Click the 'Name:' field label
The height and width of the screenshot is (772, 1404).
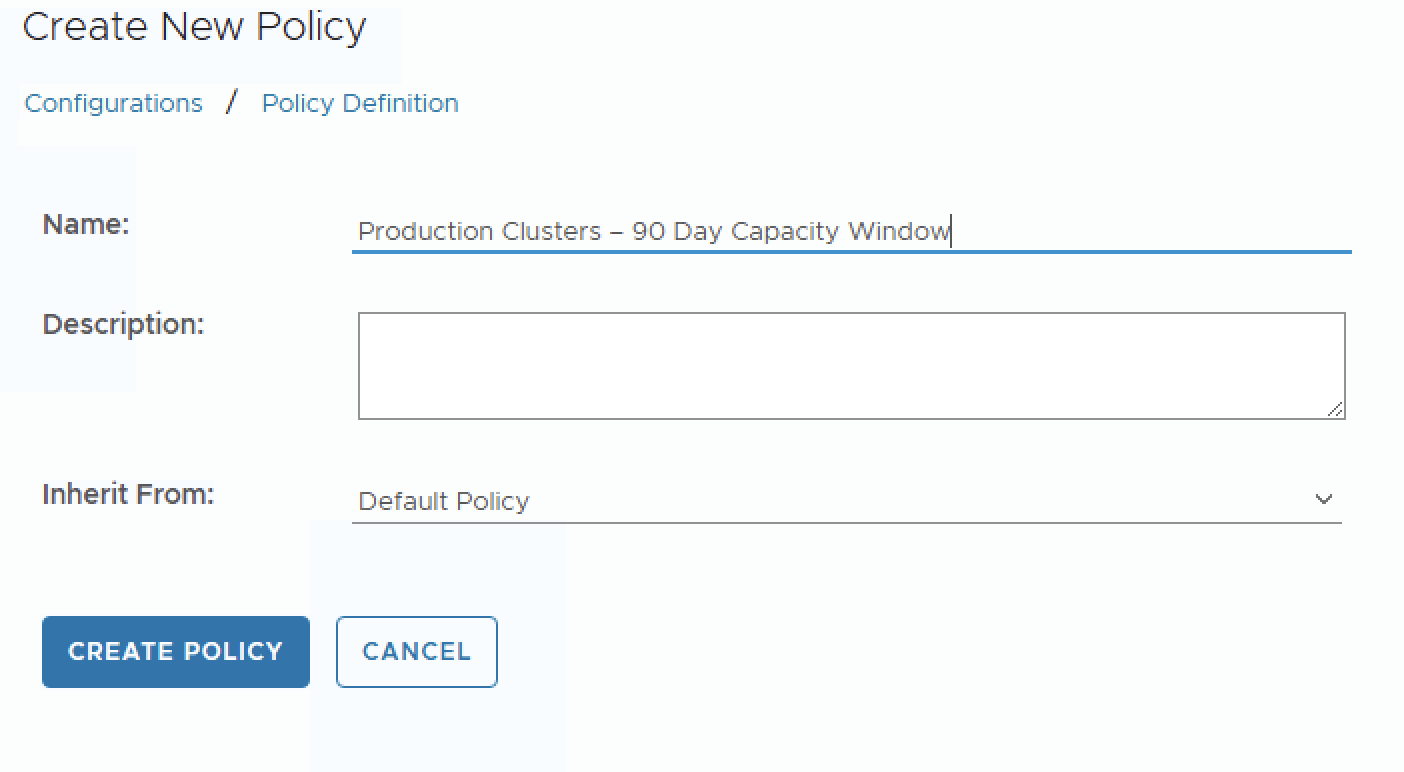pyautogui.click(x=86, y=224)
